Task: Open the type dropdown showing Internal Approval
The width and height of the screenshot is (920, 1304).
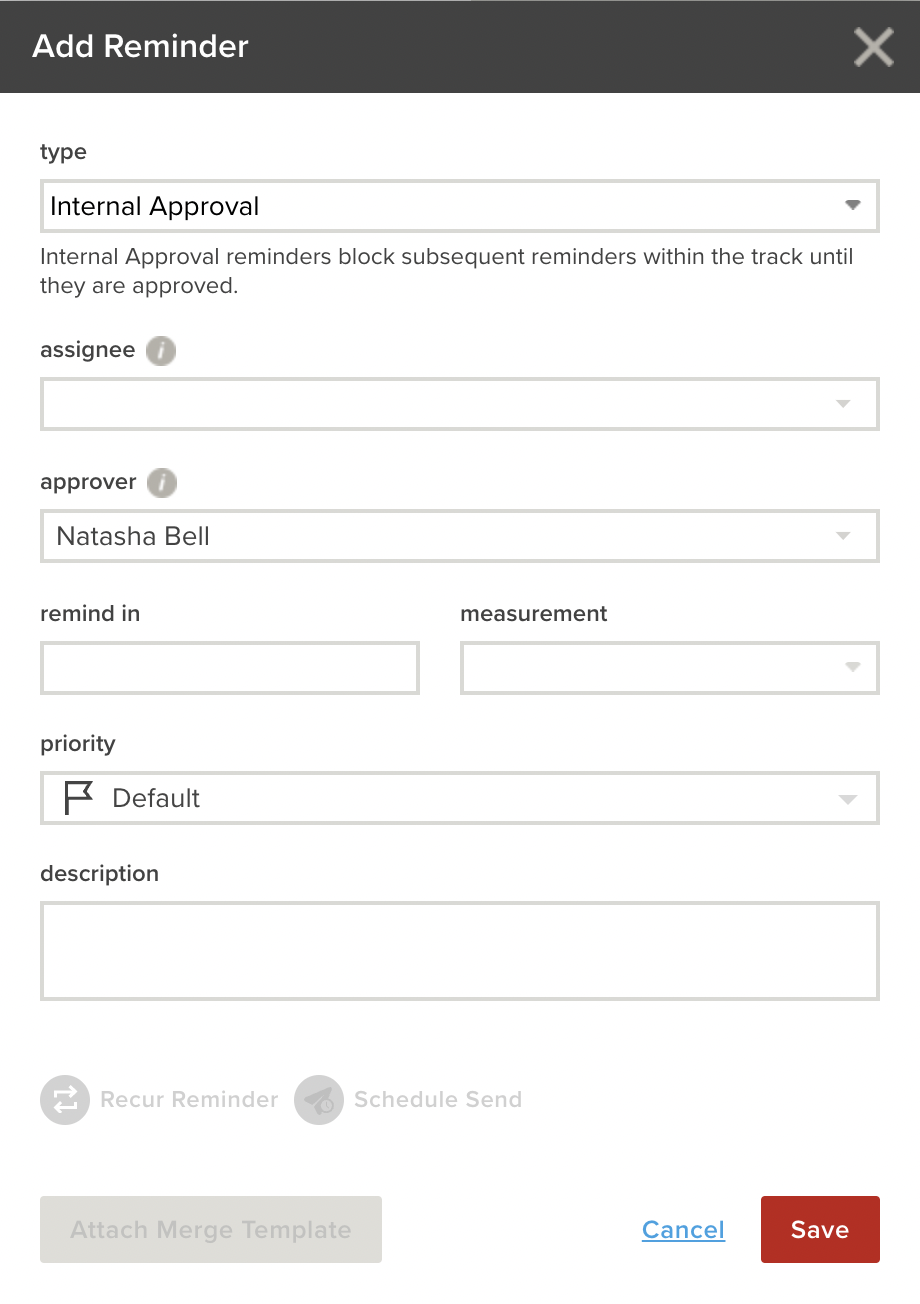Action: (460, 206)
